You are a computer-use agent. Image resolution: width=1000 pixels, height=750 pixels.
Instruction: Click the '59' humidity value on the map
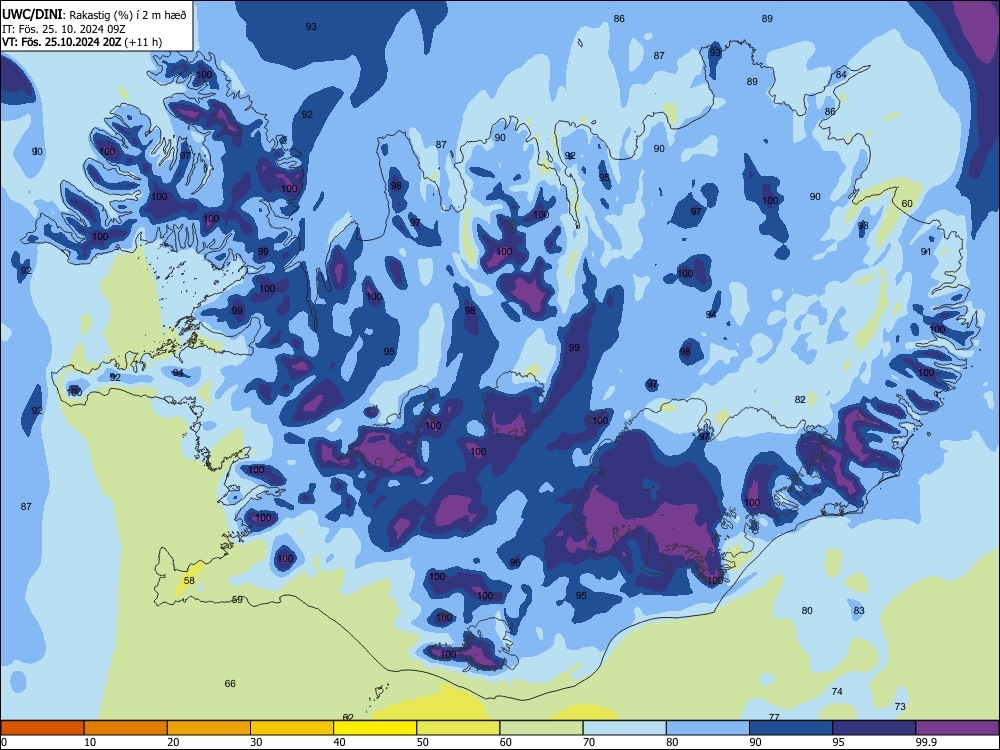pyautogui.click(x=237, y=599)
